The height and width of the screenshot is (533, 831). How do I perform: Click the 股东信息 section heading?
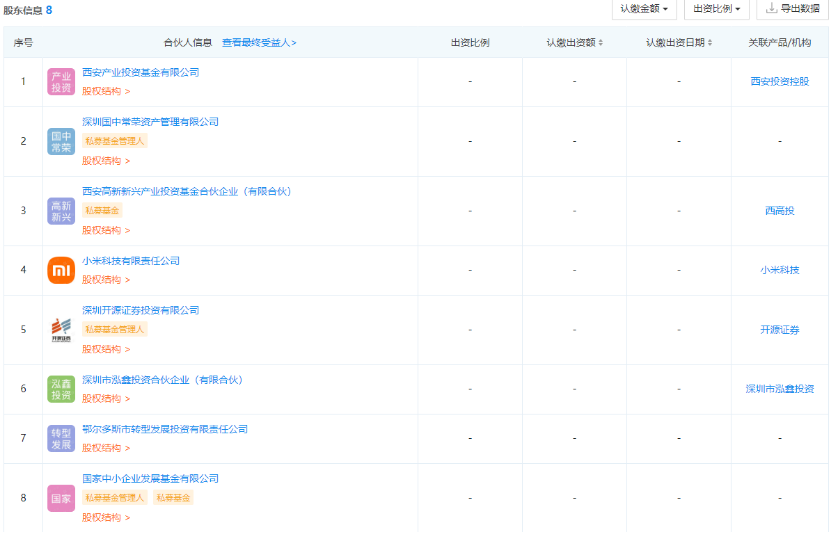click(23, 10)
